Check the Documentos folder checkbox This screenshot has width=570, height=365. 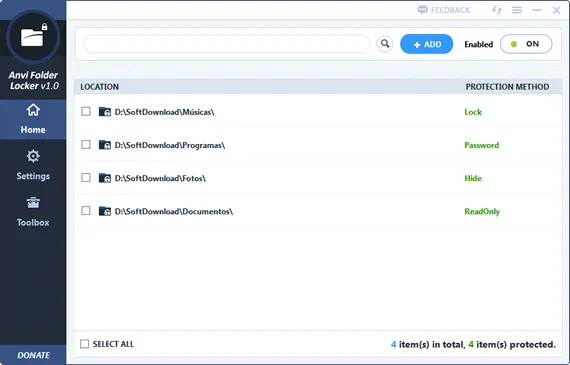pos(86,210)
